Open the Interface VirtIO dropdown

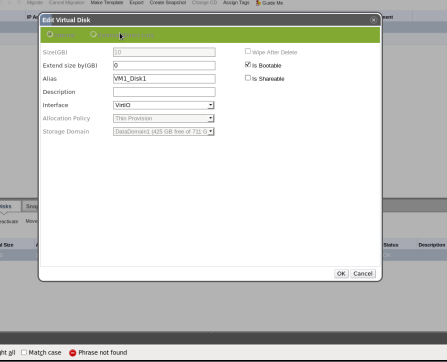click(x=164, y=105)
